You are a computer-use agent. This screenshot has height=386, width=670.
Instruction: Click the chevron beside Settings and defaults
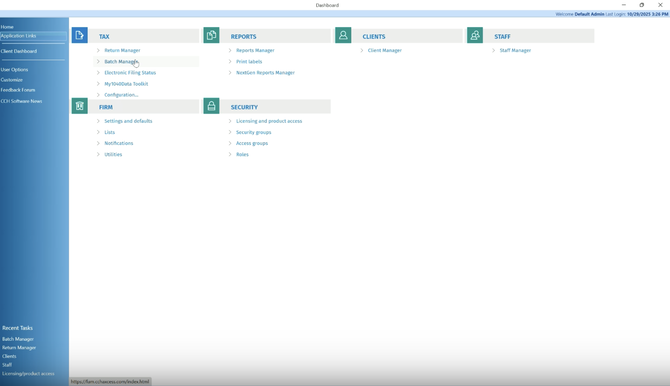(98, 121)
